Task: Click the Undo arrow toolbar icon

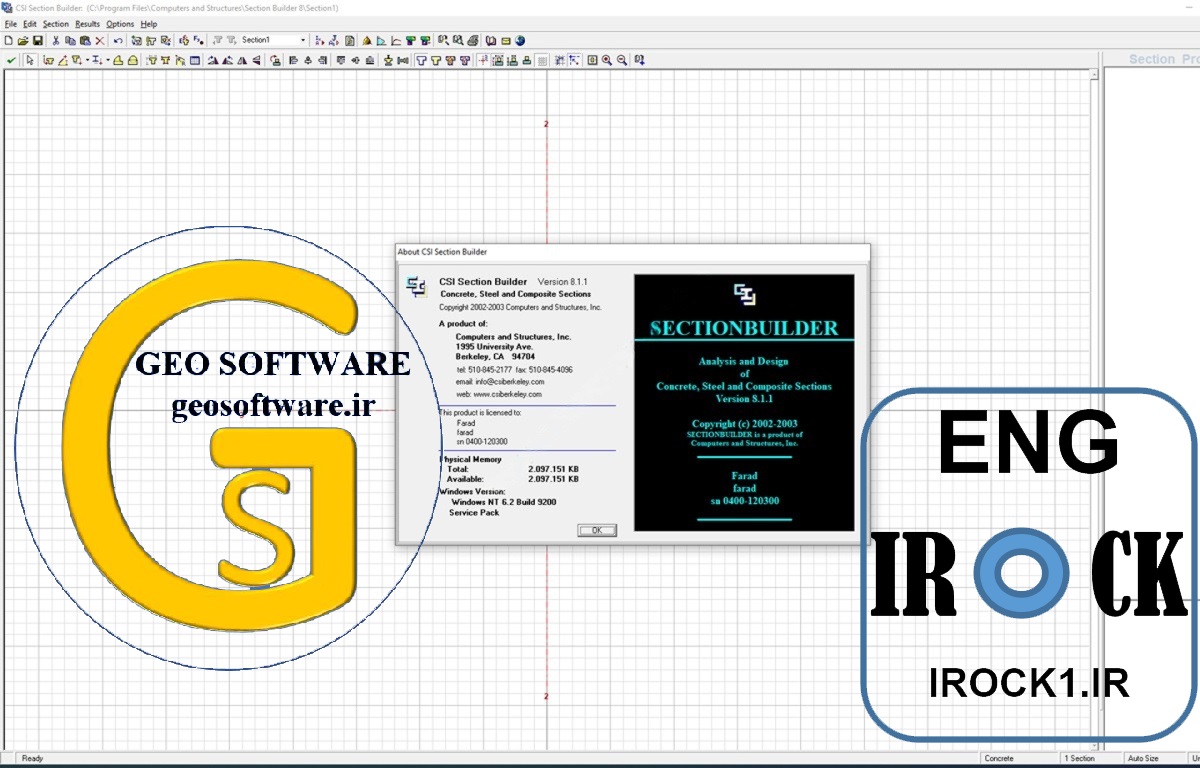Action: [118, 41]
